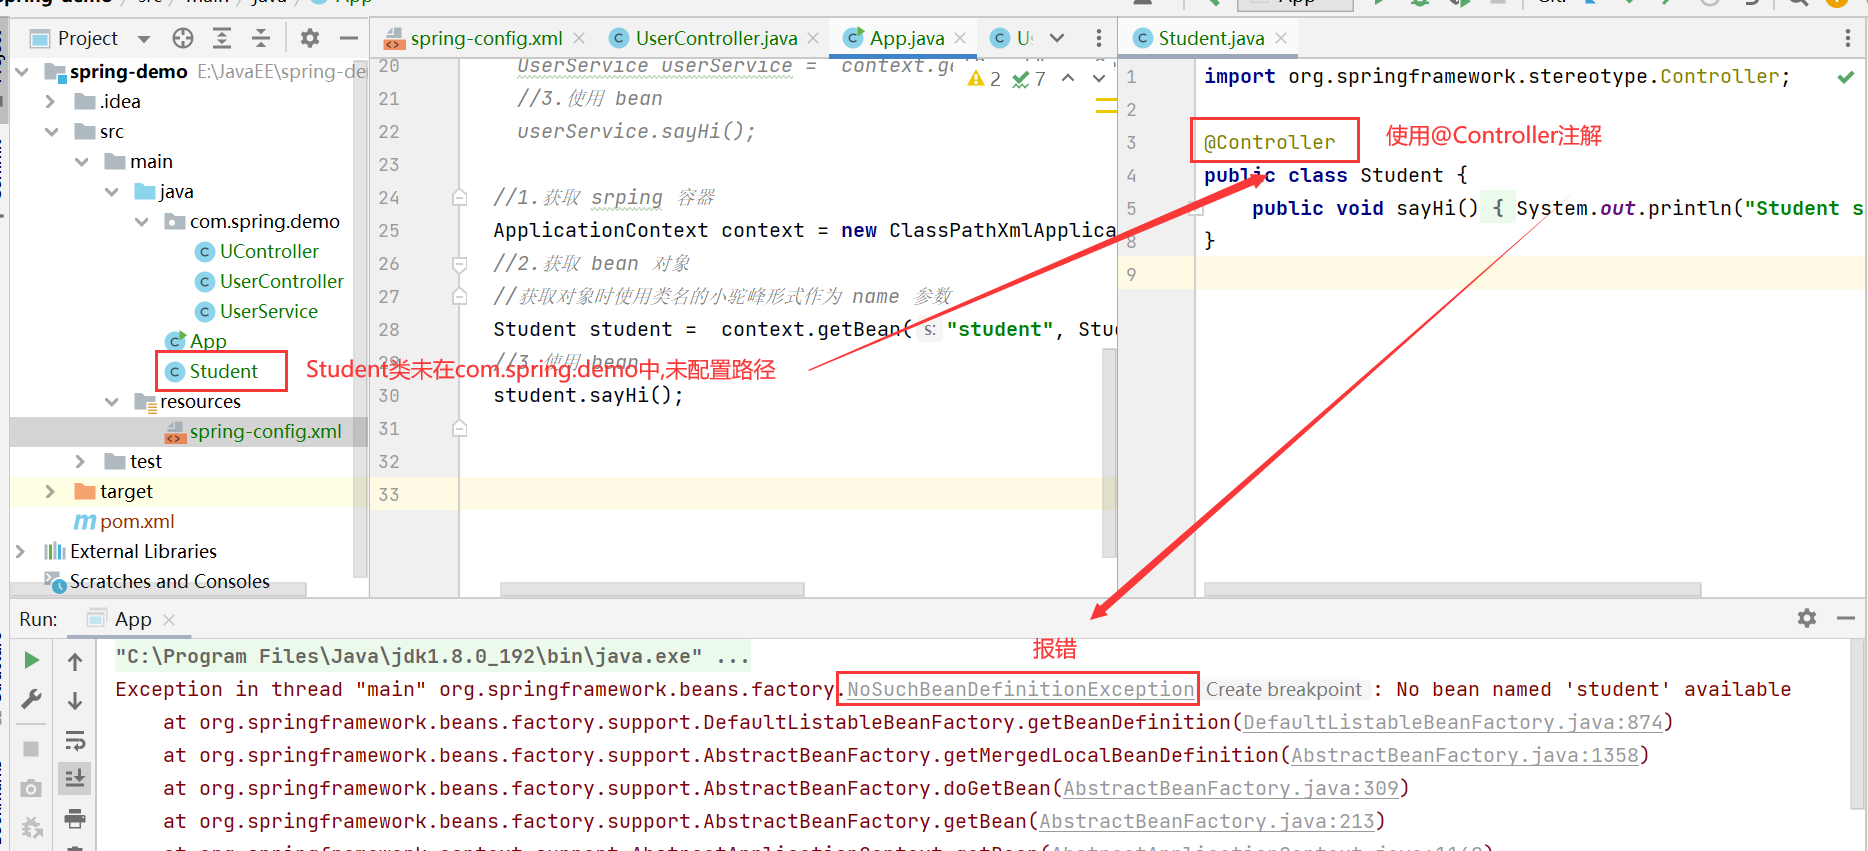Open editor tabs more options menu
This screenshot has height=851, width=1868.
pos(1099,38)
